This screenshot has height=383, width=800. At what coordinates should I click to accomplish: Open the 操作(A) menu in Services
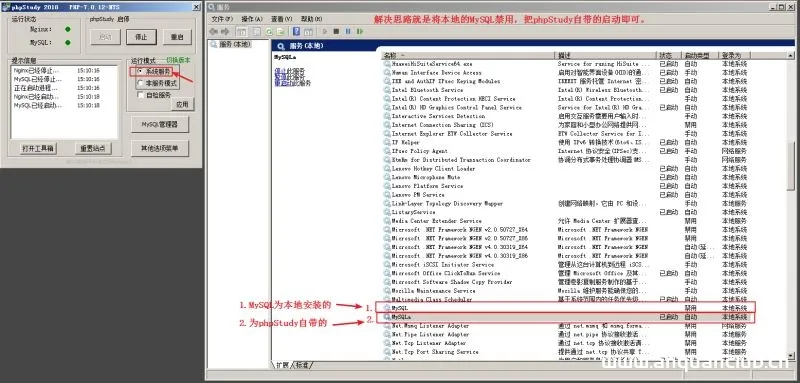(x=252, y=19)
